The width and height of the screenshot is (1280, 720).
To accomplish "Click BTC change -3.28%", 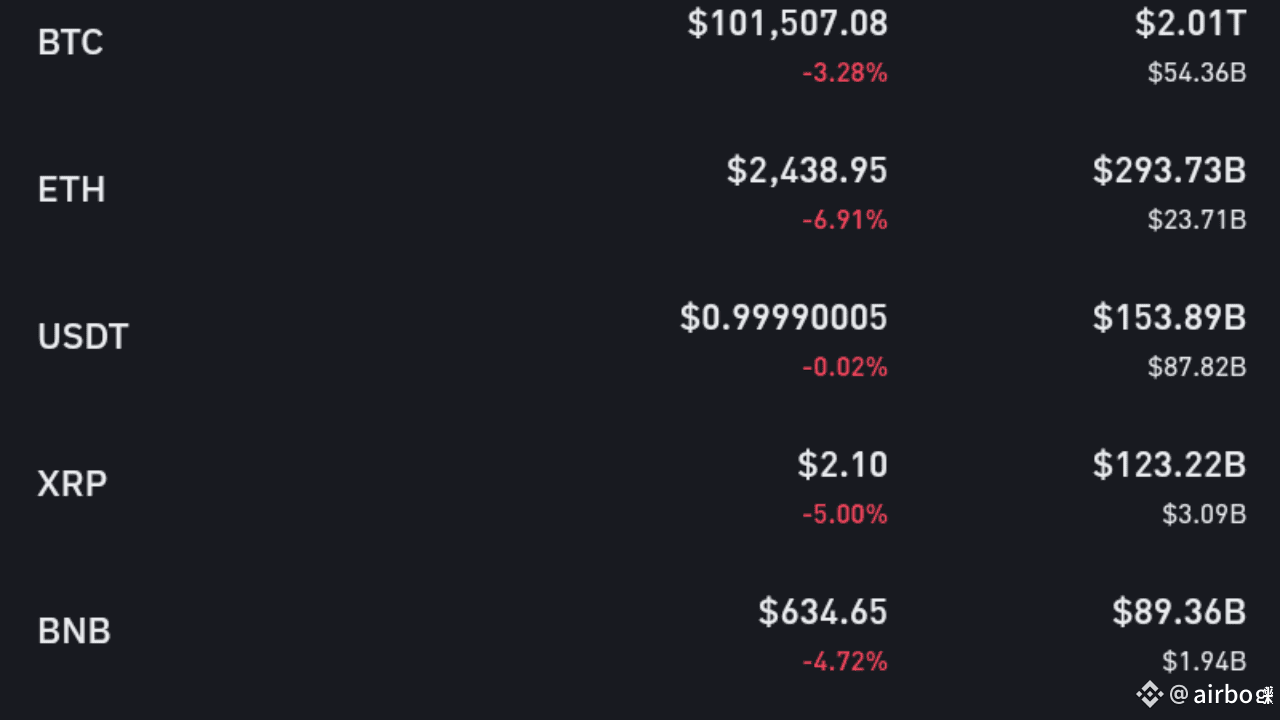I will (x=844, y=73).
